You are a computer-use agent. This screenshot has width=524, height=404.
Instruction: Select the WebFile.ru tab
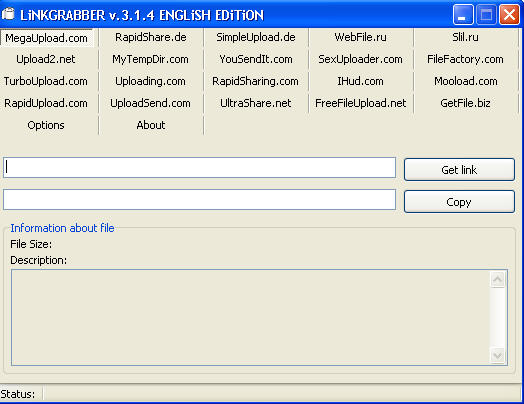[361, 37]
